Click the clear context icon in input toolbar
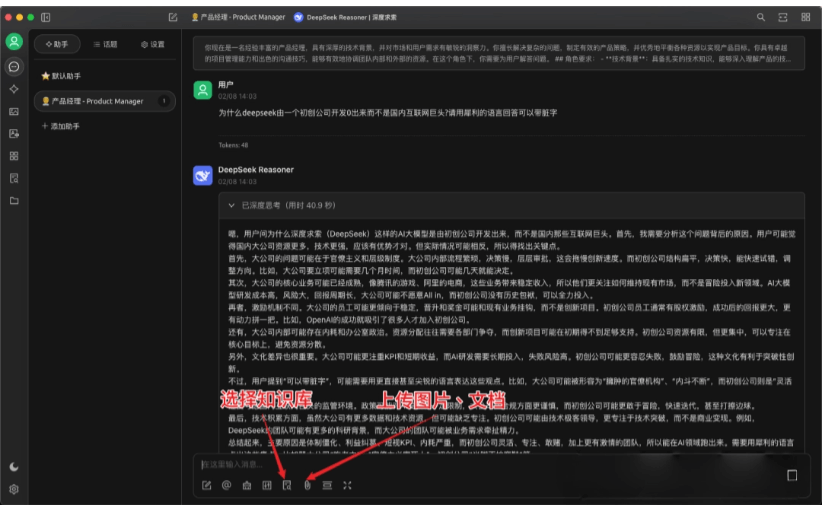Viewport: 822px width, 512px height. [x=327, y=485]
